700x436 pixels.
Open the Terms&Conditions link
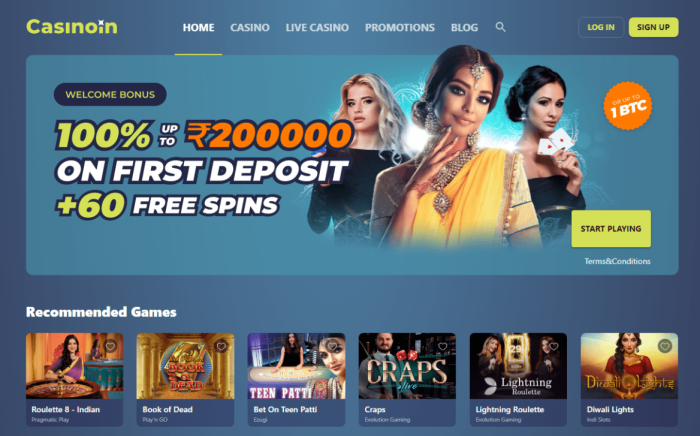(x=617, y=261)
